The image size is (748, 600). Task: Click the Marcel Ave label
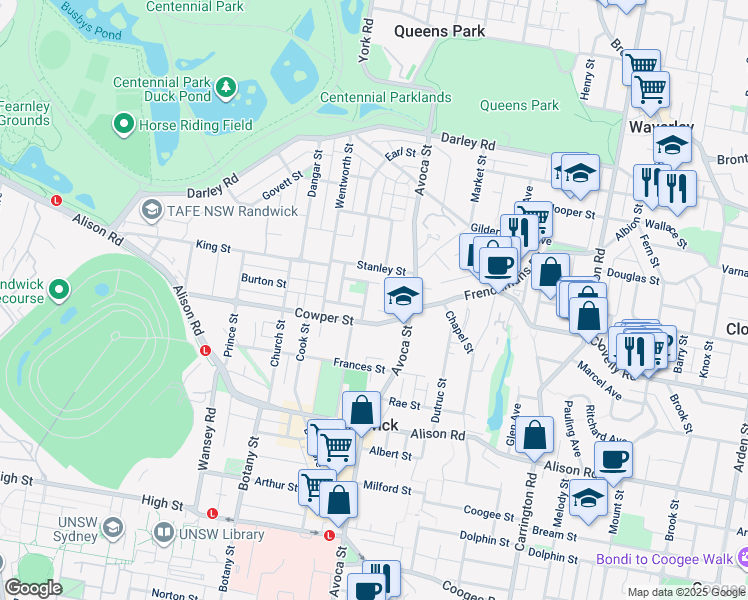point(600,380)
